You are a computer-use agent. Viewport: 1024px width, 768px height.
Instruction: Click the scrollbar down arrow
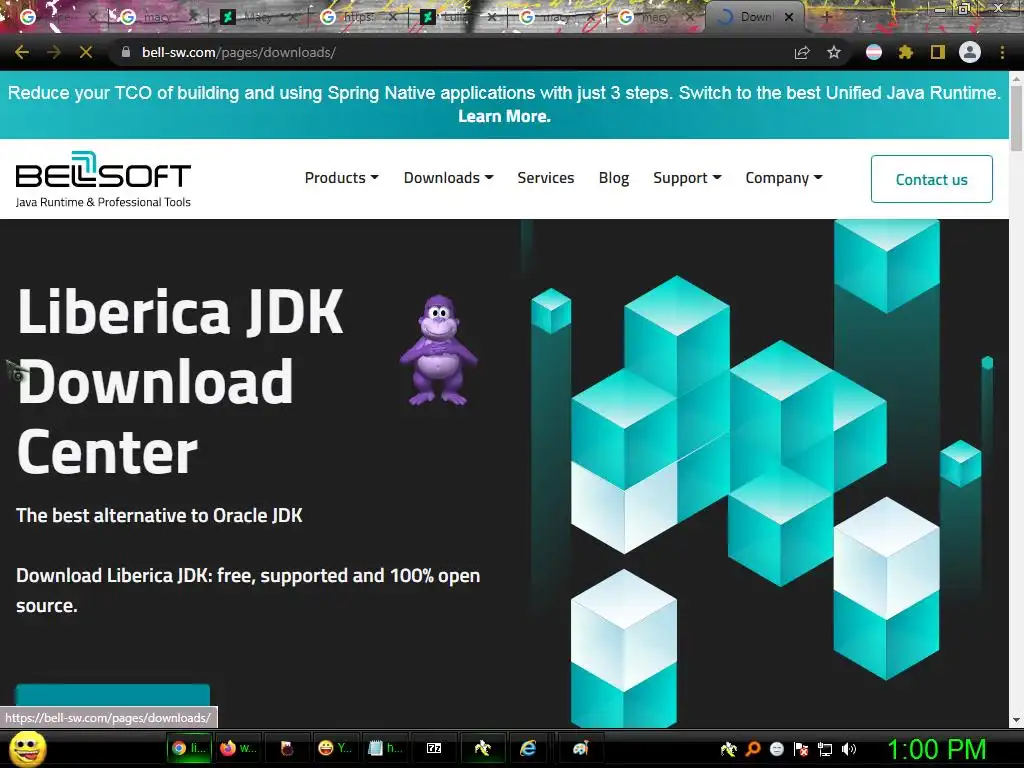click(x=1016, y=720)
